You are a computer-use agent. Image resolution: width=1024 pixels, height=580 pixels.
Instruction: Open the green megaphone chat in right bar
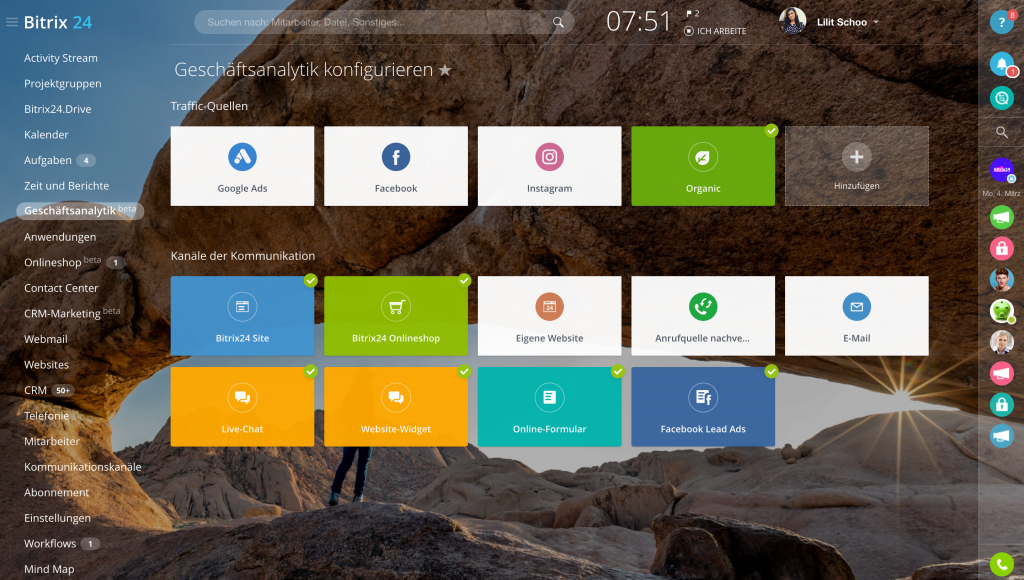[1001, 217]
